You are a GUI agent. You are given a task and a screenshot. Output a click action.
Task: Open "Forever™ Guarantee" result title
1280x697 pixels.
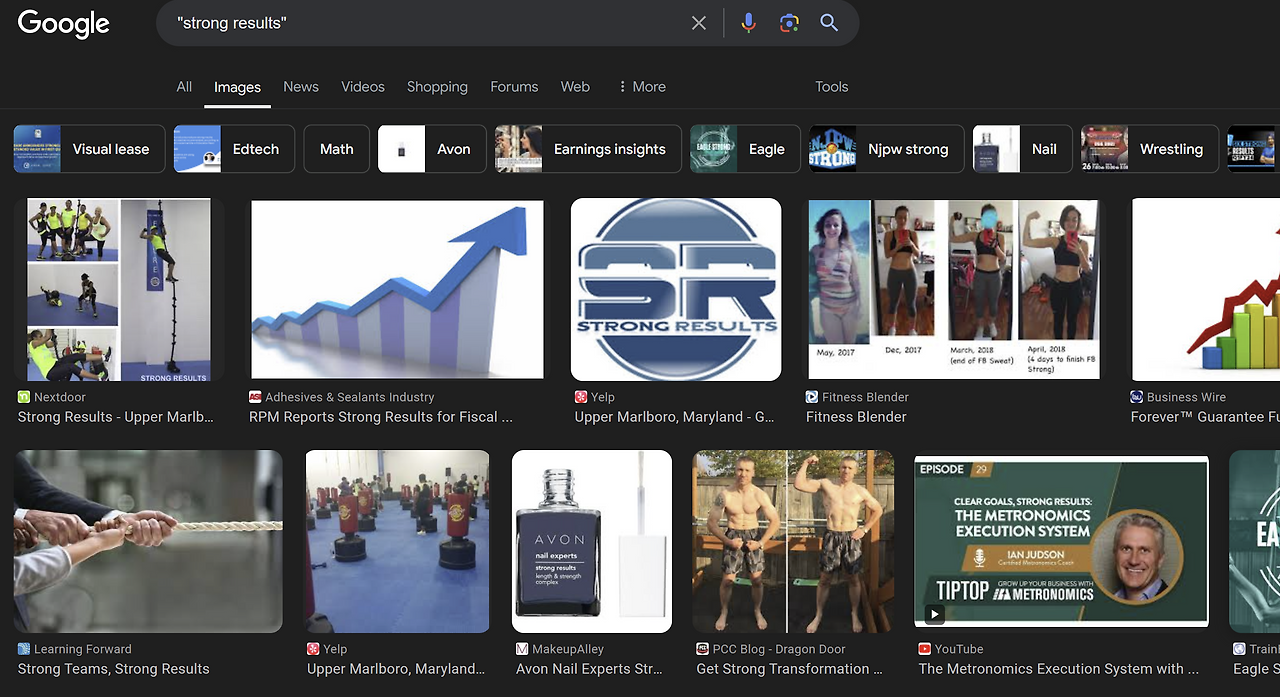click(1205, 417)
